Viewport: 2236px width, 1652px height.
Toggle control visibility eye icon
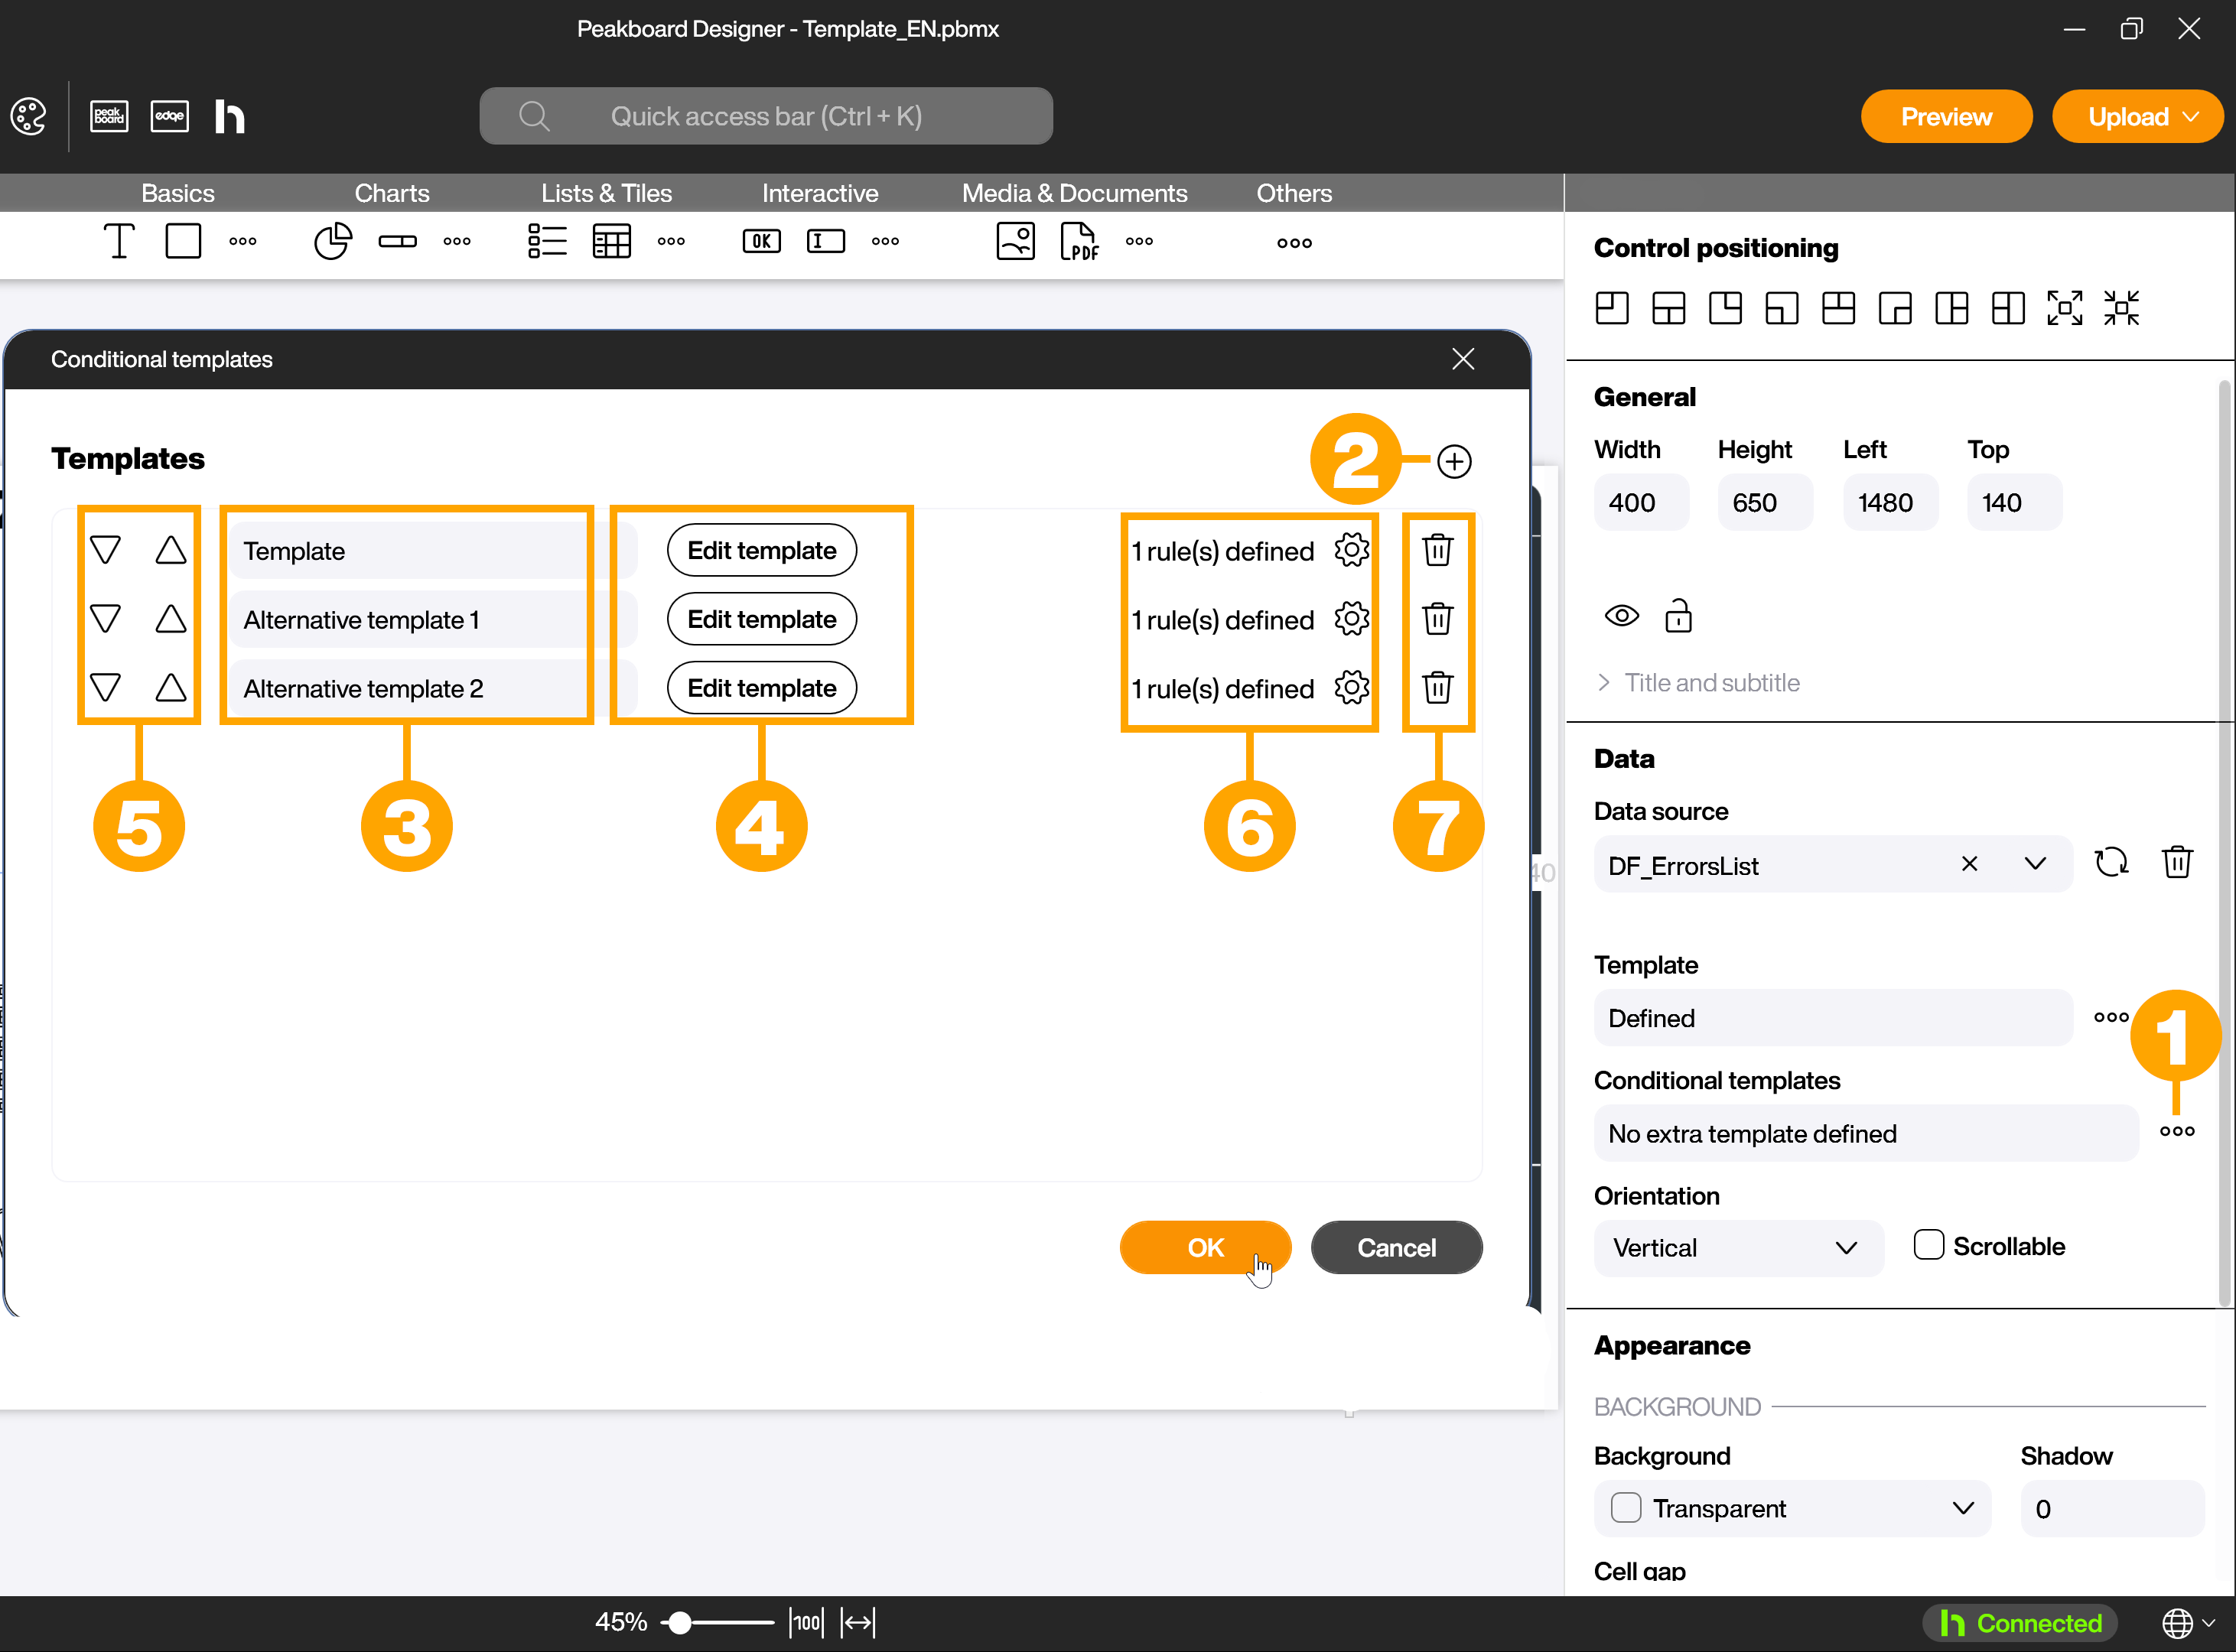[1621, 616]
